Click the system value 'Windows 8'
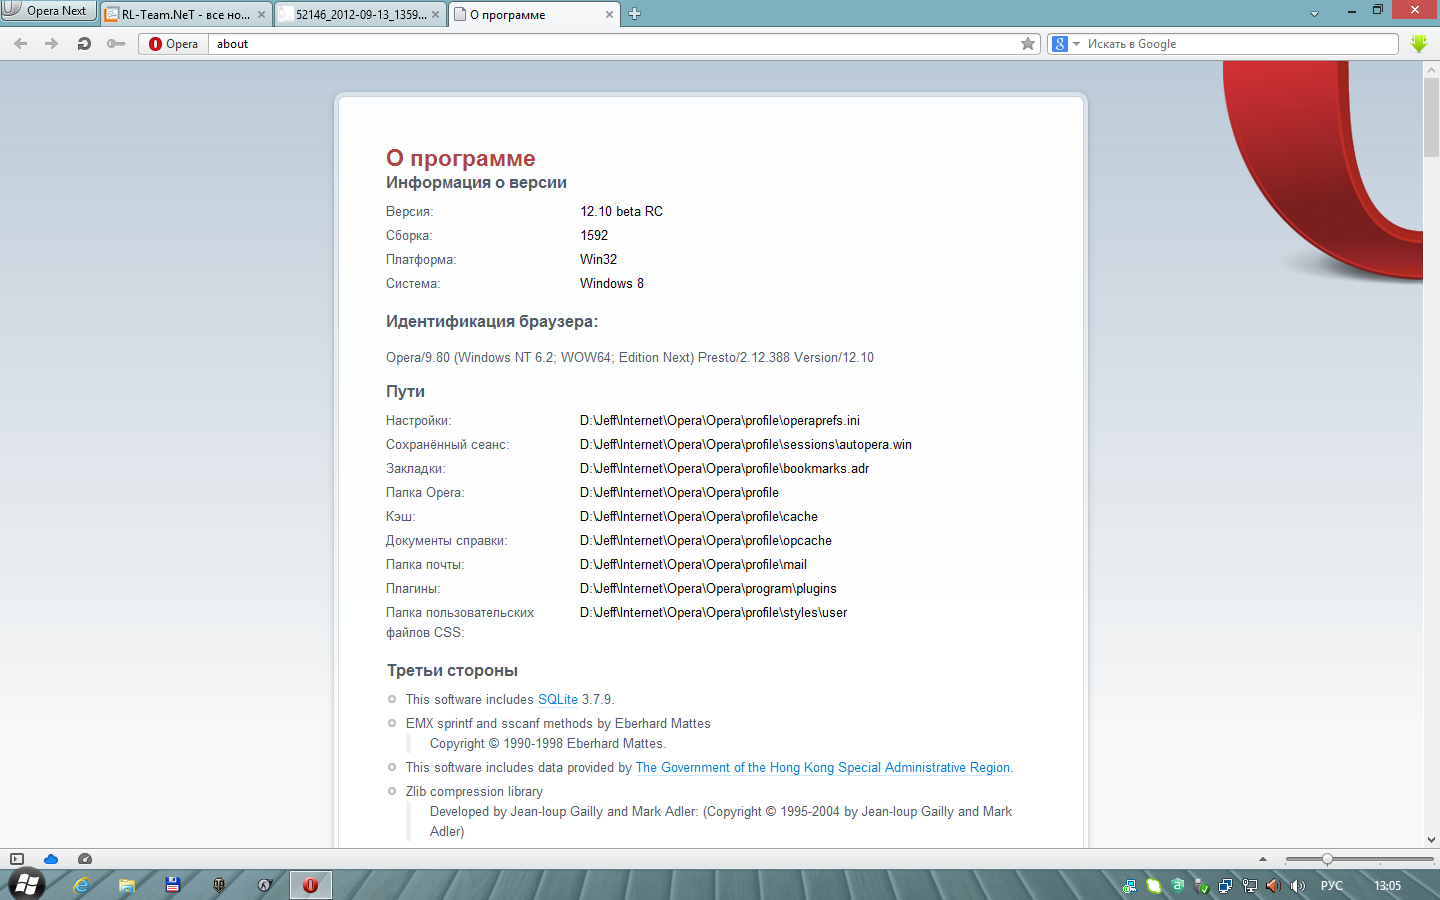The image size is (1440, 900). (x=612, y=284)
